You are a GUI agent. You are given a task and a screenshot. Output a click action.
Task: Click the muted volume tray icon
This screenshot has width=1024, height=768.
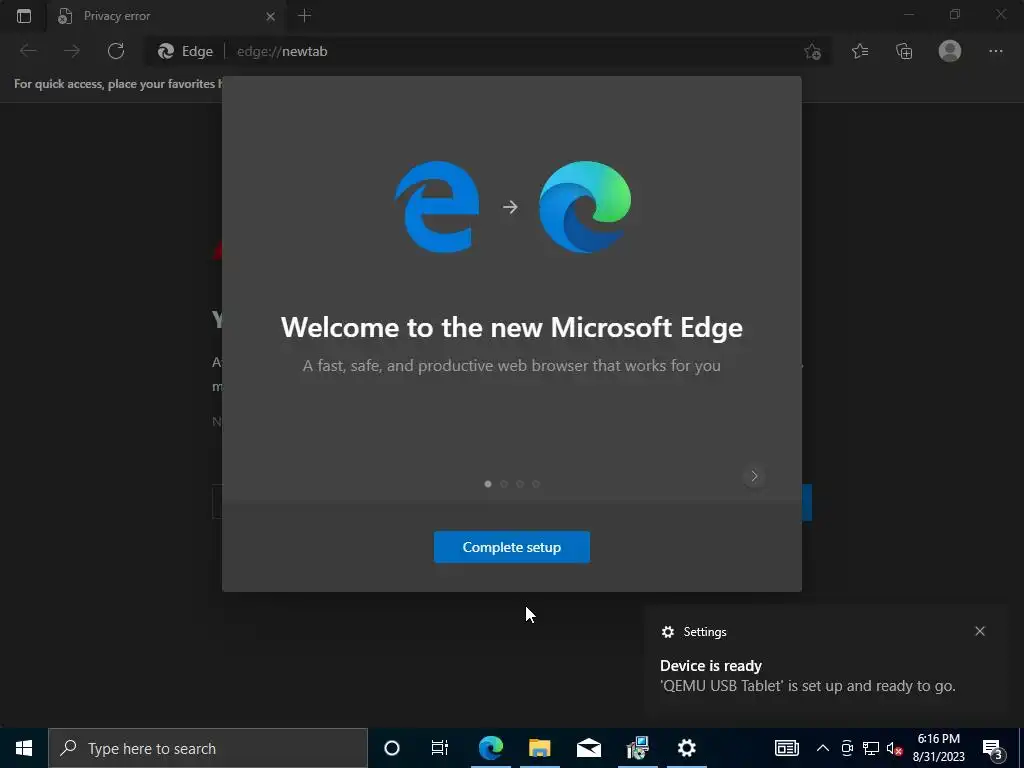[895, 748]
